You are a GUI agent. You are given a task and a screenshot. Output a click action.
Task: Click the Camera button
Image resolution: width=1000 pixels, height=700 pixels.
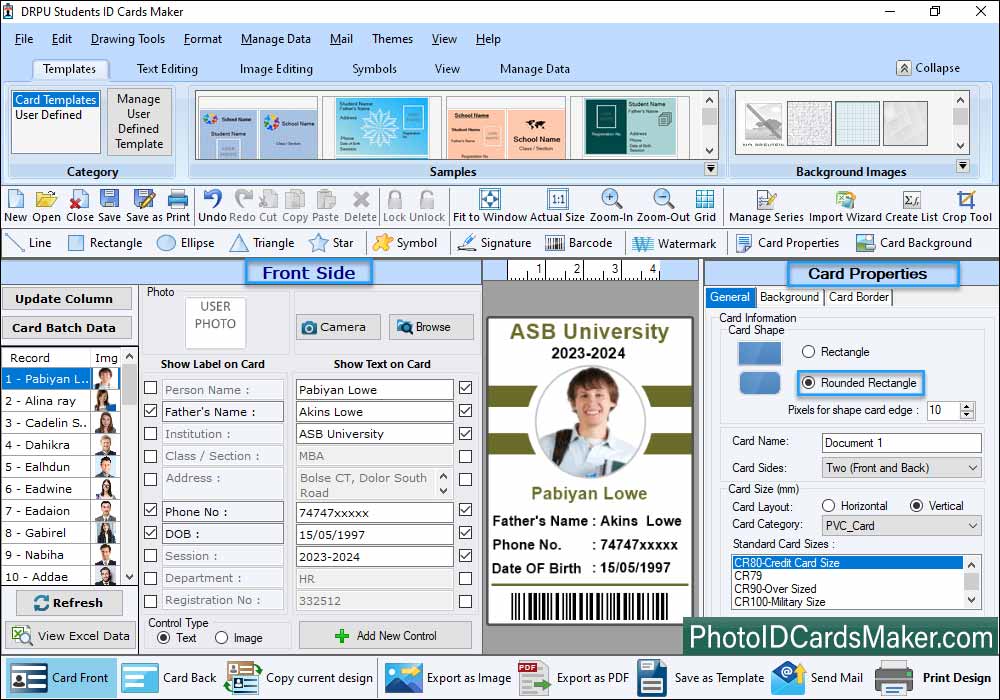tap(338, 327)
